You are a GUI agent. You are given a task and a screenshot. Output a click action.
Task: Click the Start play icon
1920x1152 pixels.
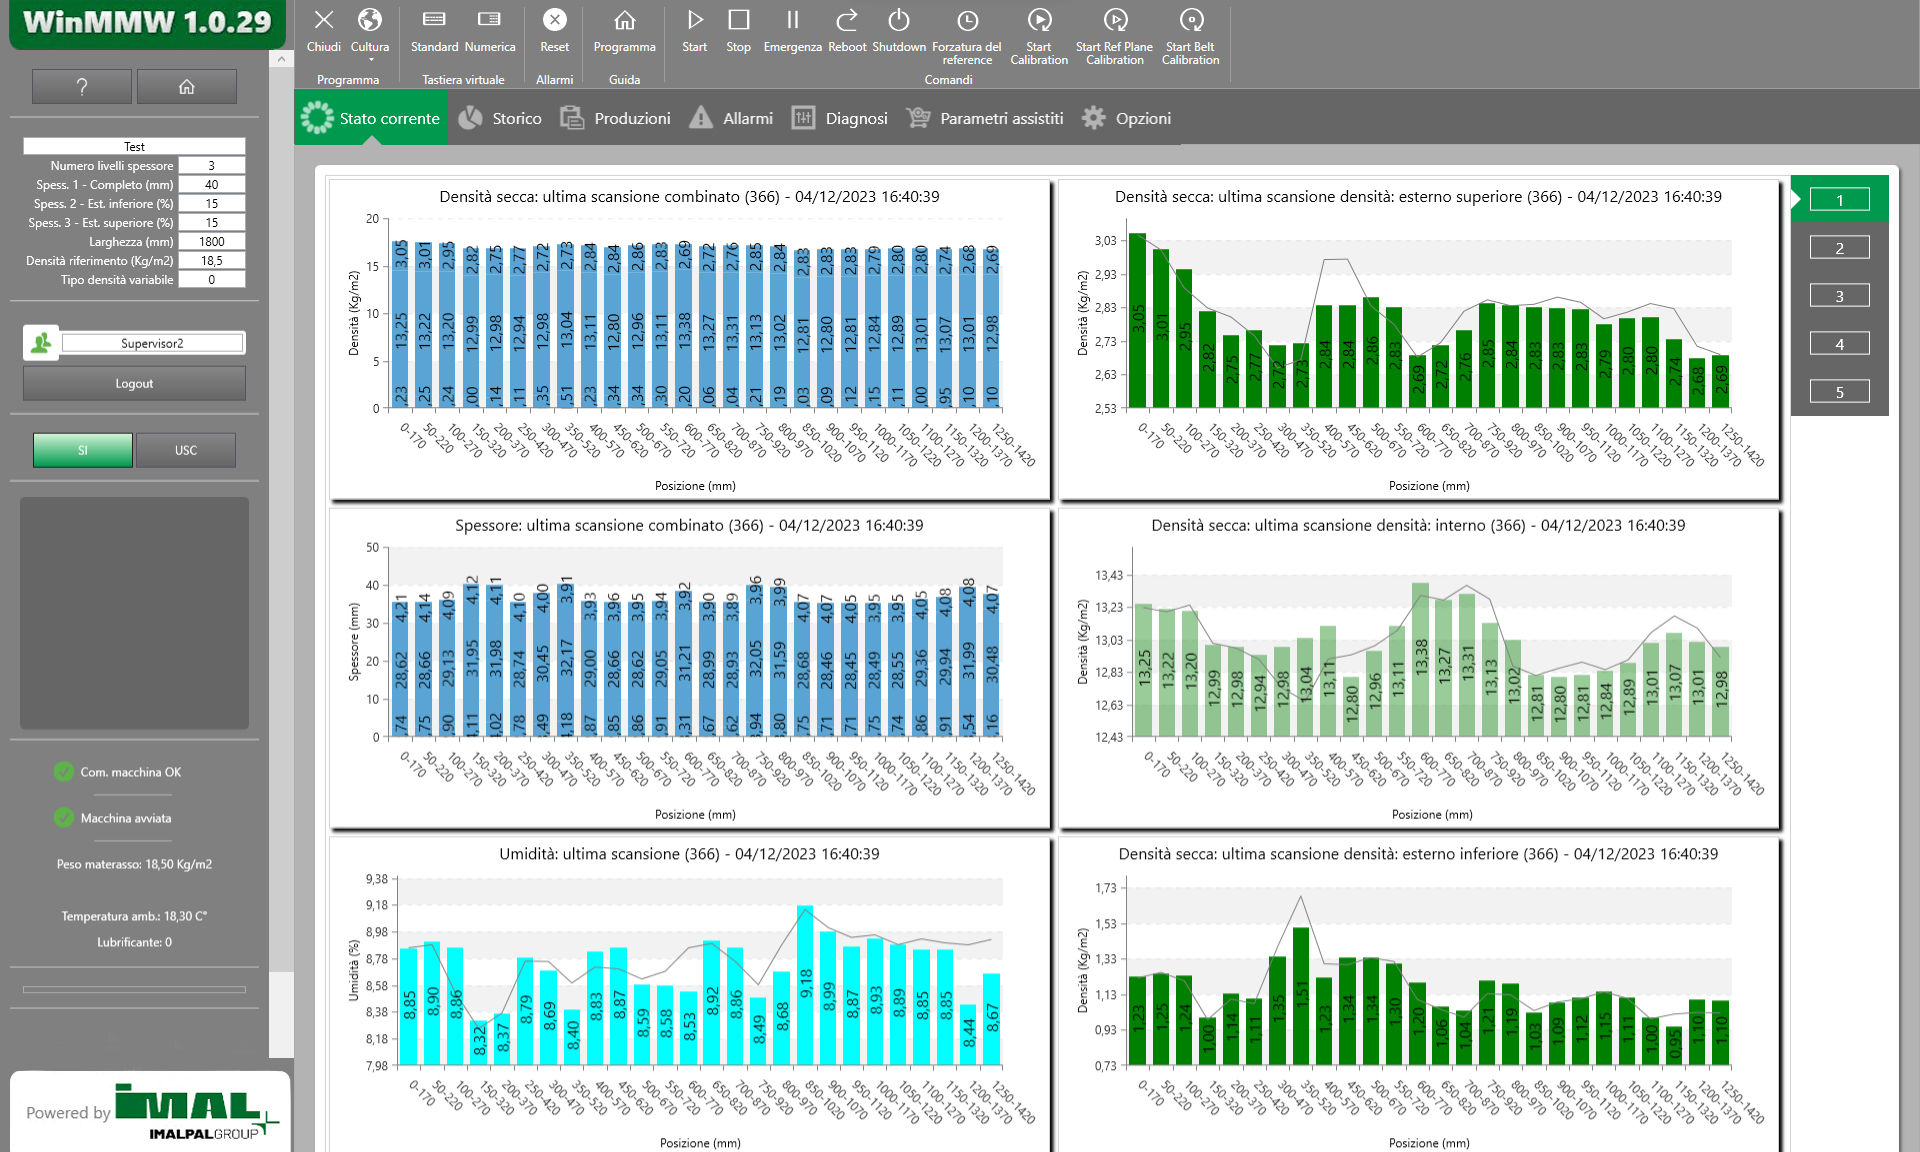coord(694,21)
